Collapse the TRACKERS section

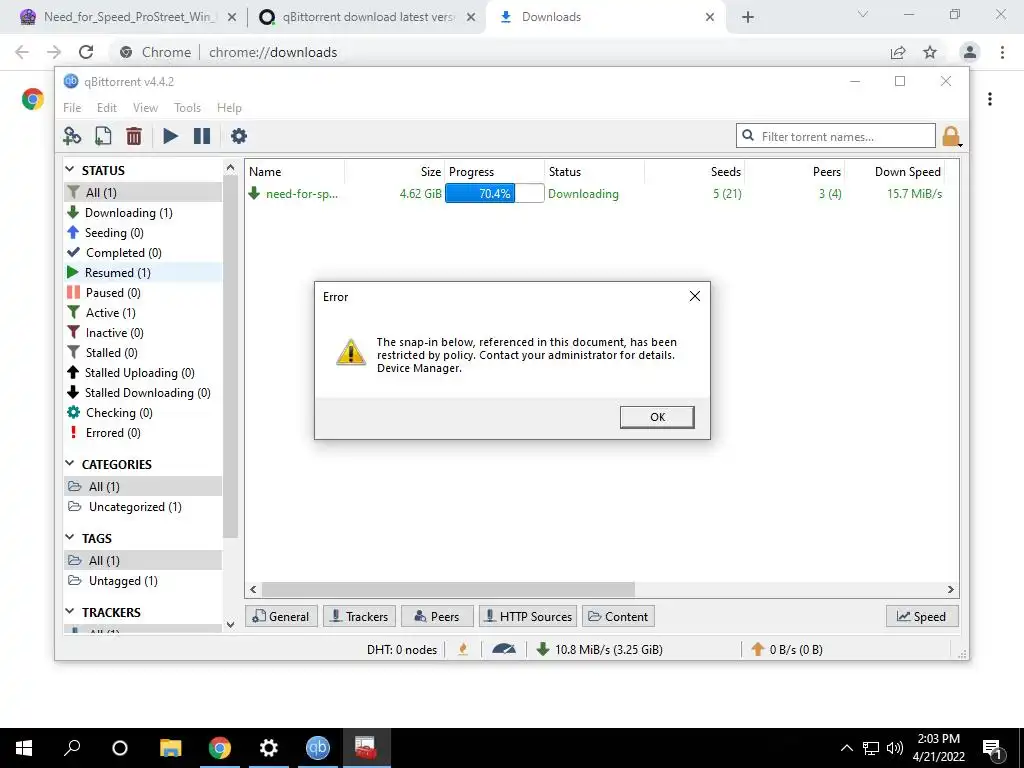point(70,611)
